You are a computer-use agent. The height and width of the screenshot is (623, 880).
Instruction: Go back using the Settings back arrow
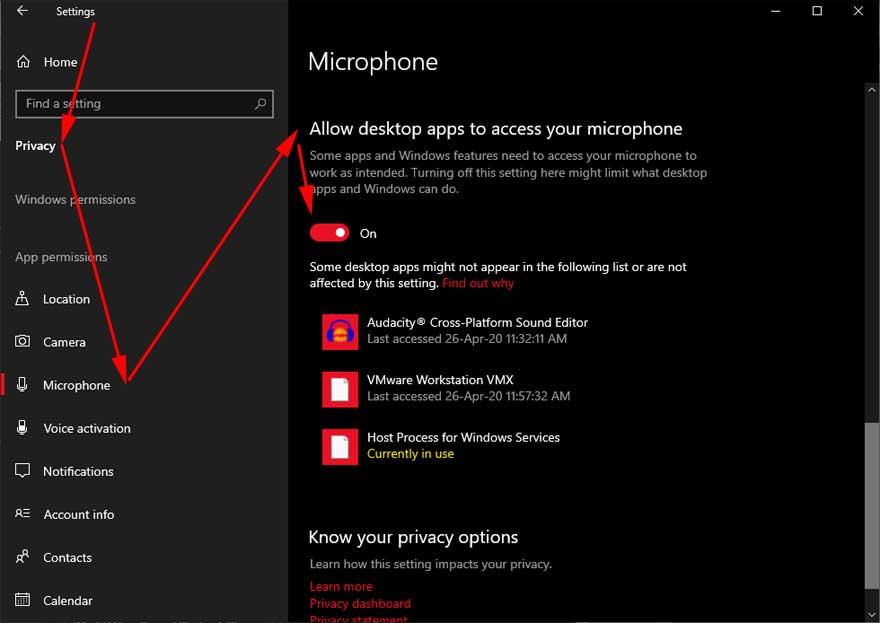(22, 11)
